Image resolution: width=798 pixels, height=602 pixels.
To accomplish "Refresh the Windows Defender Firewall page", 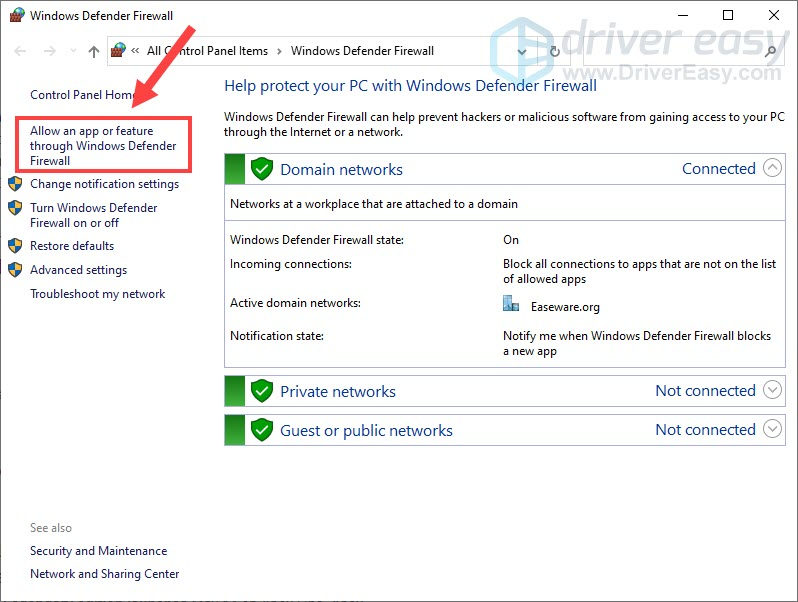I will click(554, 51).
